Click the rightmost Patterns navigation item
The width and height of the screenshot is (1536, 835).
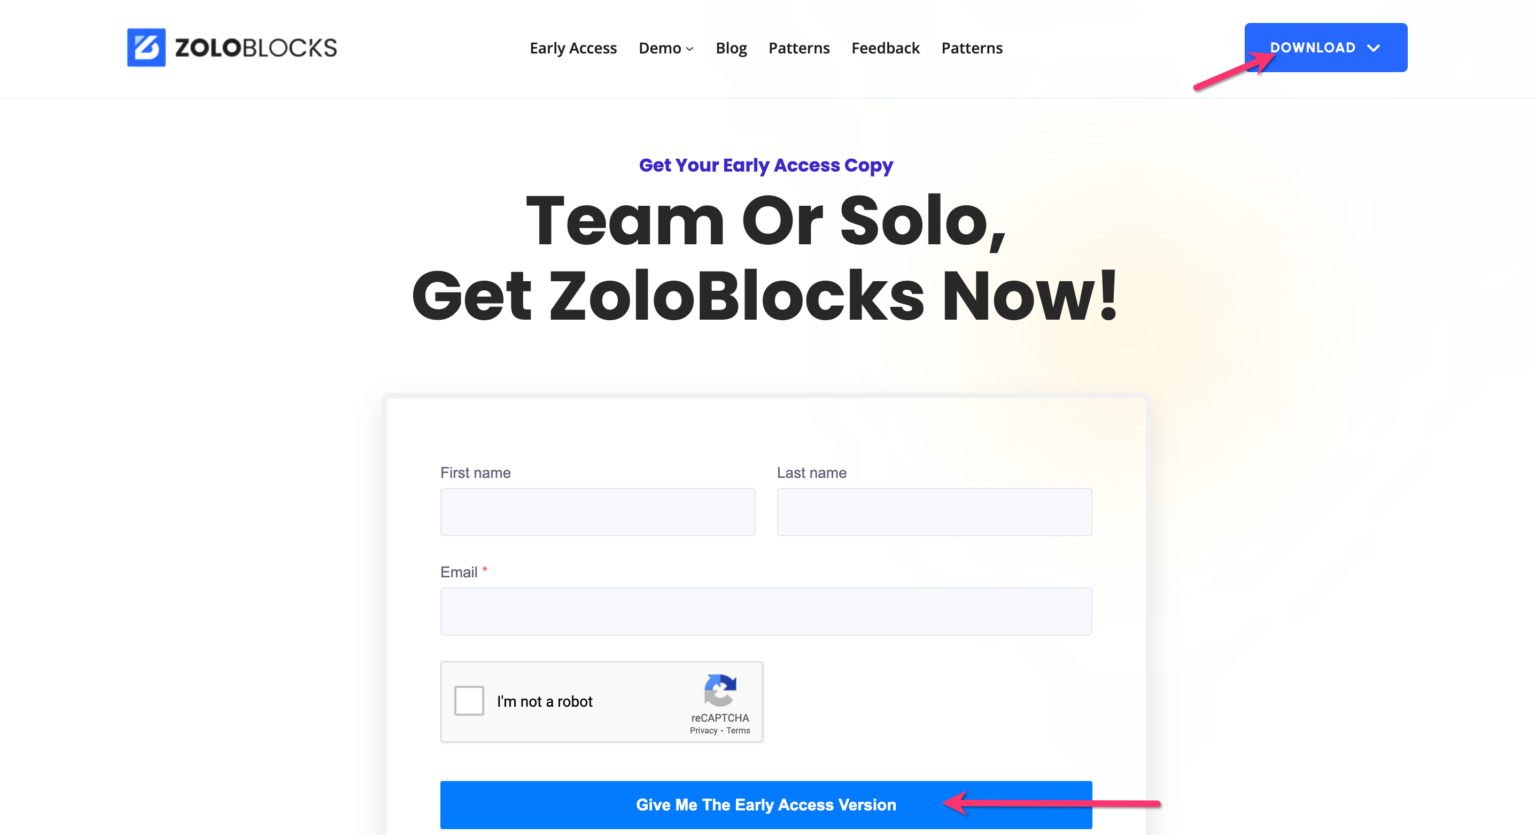point(971,47)
